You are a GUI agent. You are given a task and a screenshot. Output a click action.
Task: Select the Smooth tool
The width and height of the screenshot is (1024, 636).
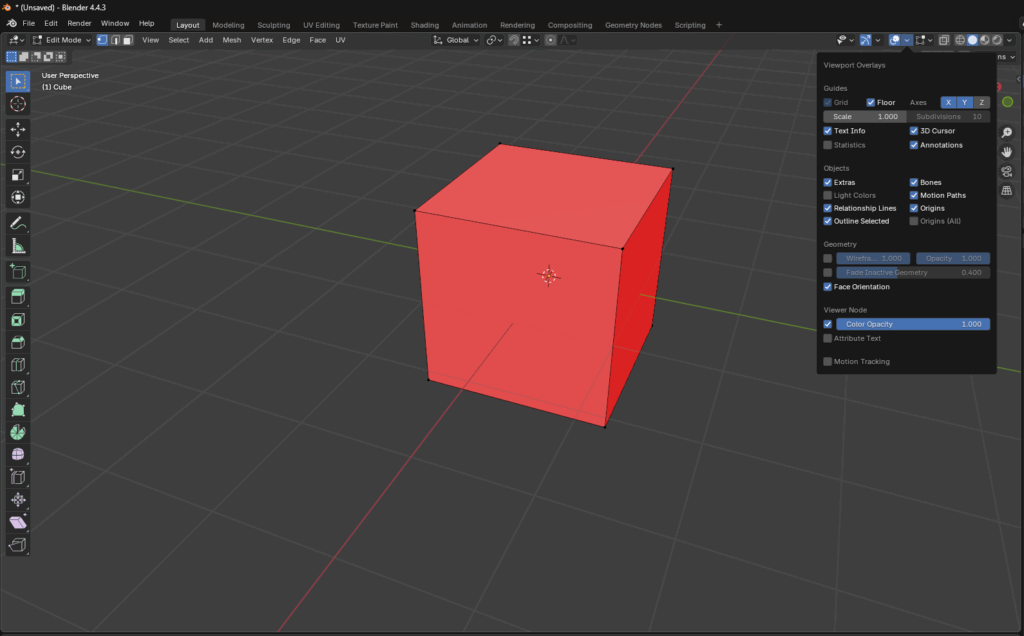coord(18,454)
